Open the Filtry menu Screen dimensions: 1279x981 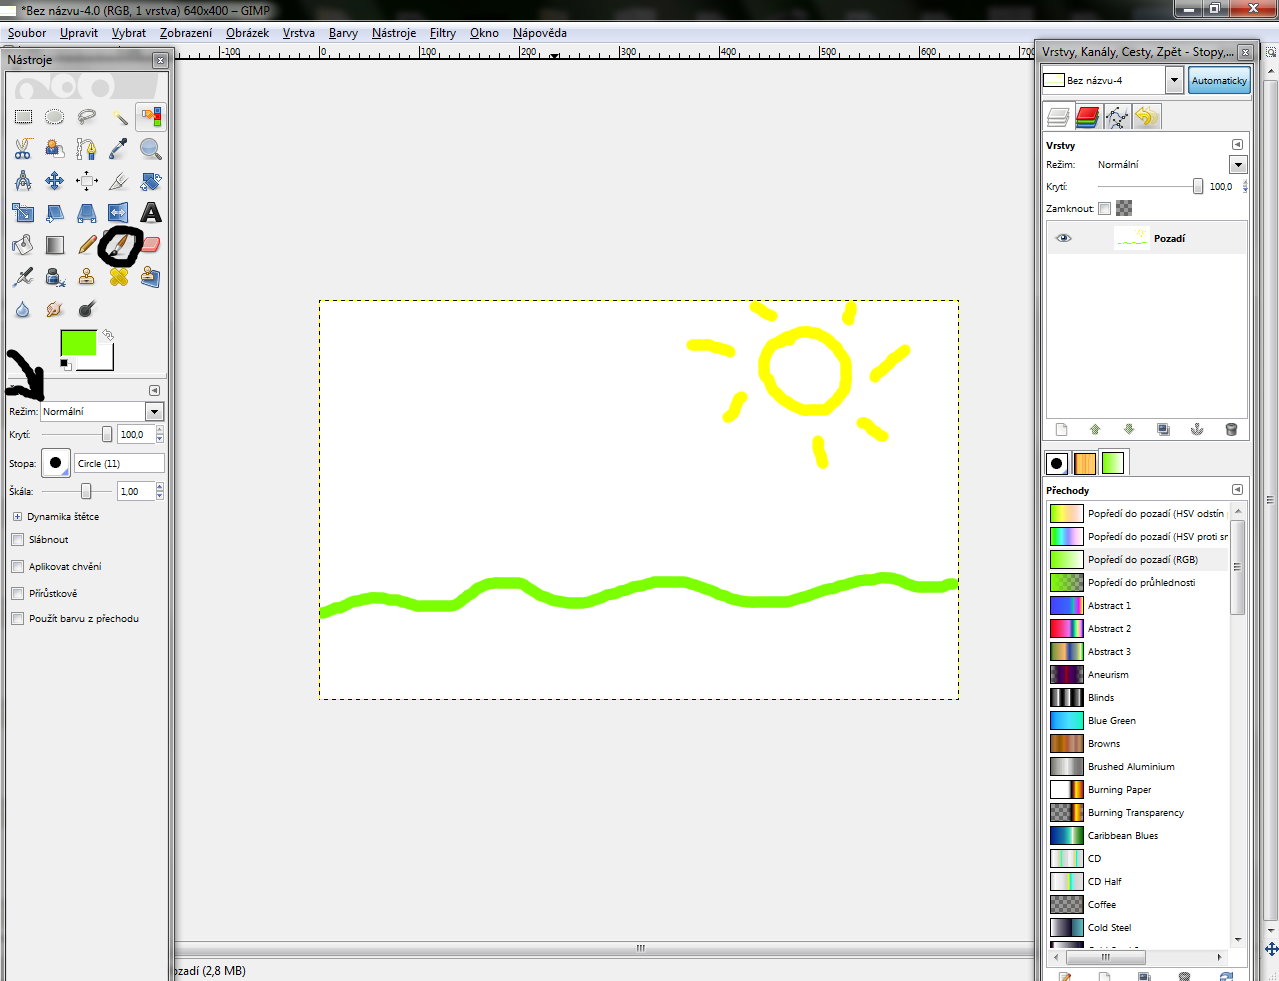442,33
